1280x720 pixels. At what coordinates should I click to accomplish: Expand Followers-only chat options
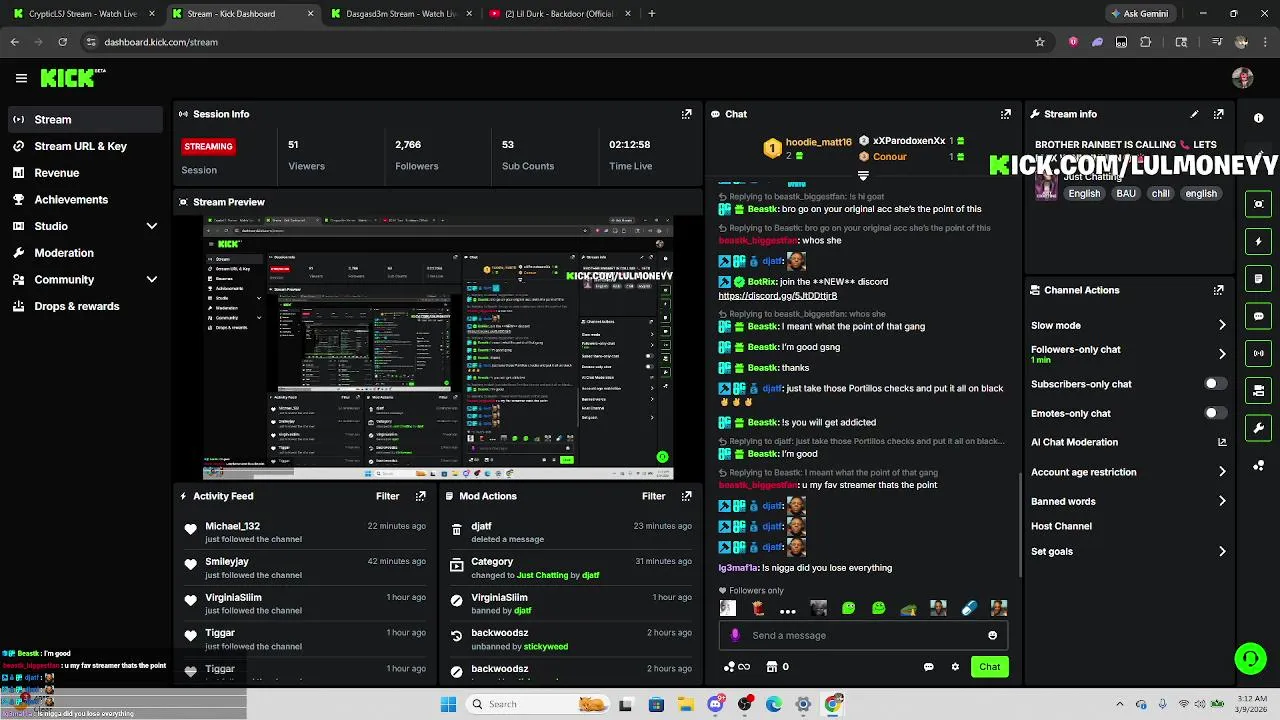(x=1222, y=354)
